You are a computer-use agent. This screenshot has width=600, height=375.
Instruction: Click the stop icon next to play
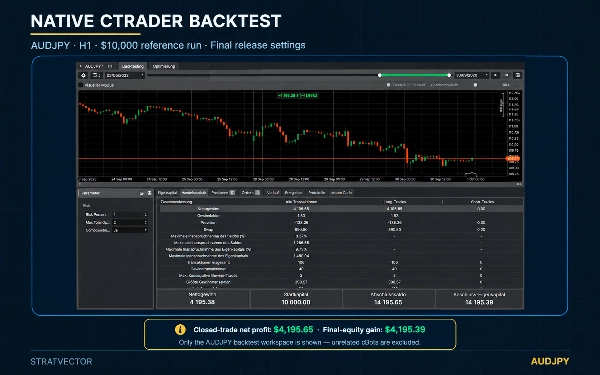click(507, 75)
